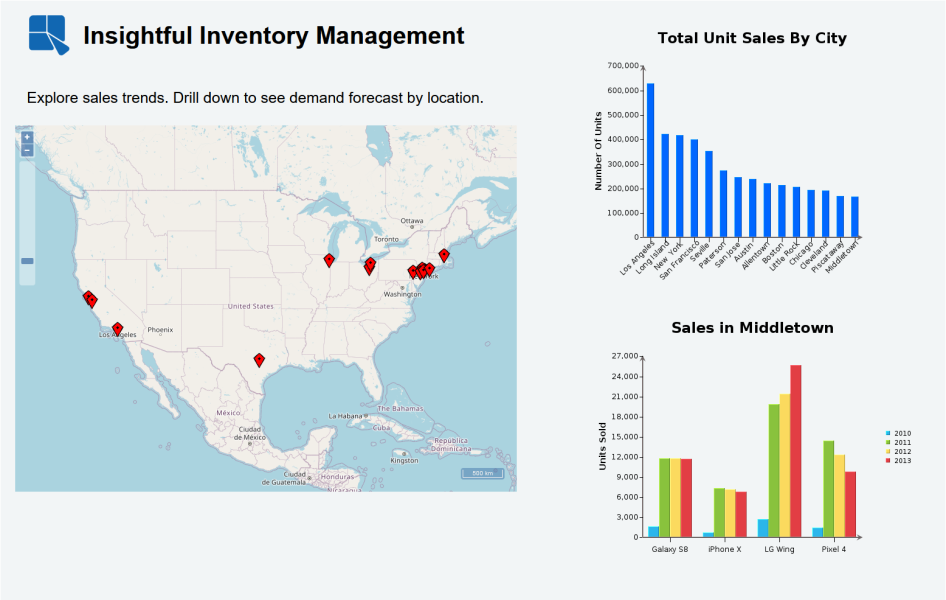Click the Washington area map pin
946x600 pixels.
[x=412, y=271]
